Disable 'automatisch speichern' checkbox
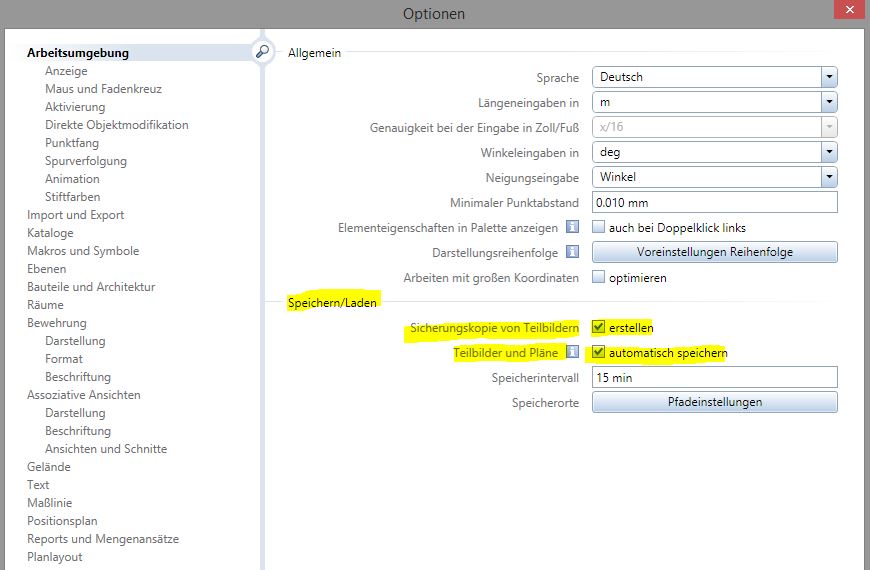 point(599,352)
